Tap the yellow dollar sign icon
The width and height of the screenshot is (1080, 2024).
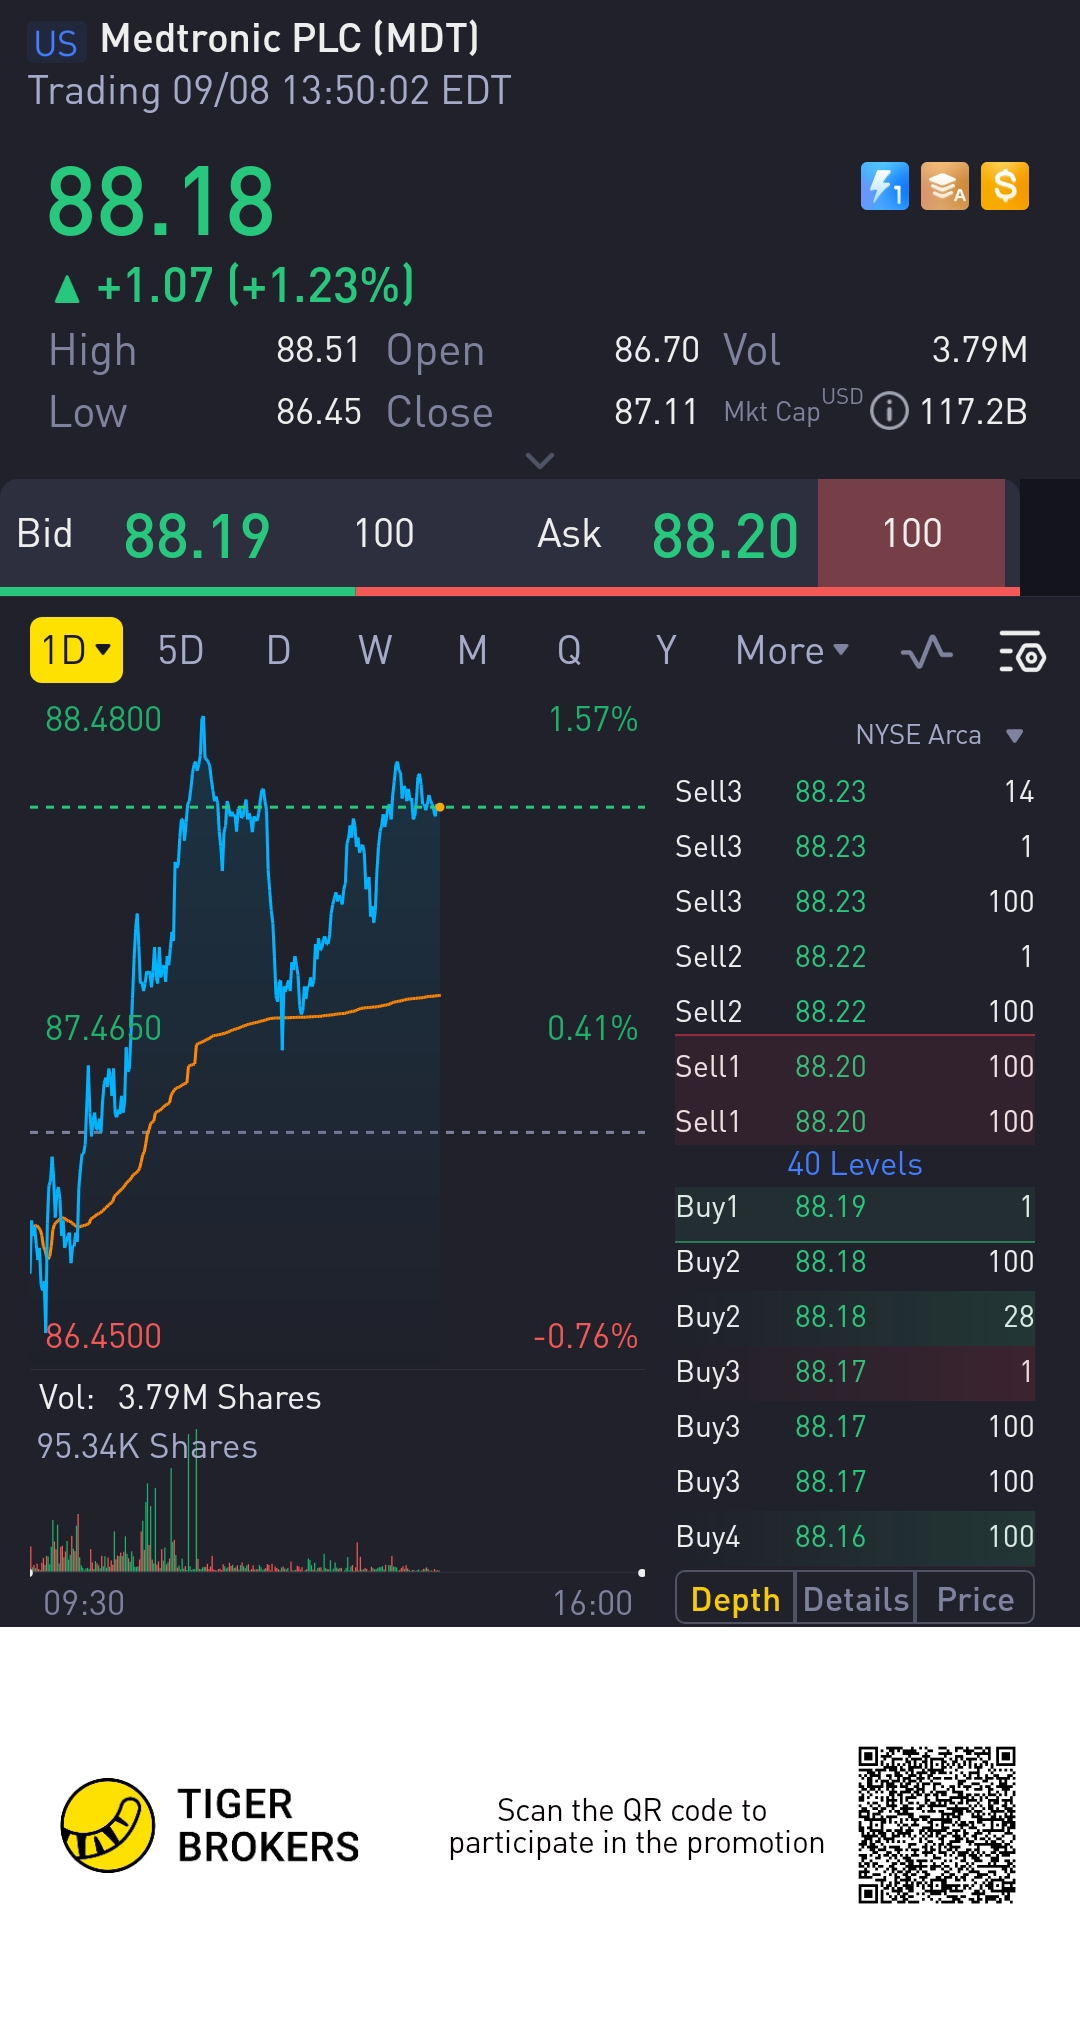pyautogui.click(x=1005, y=186)
